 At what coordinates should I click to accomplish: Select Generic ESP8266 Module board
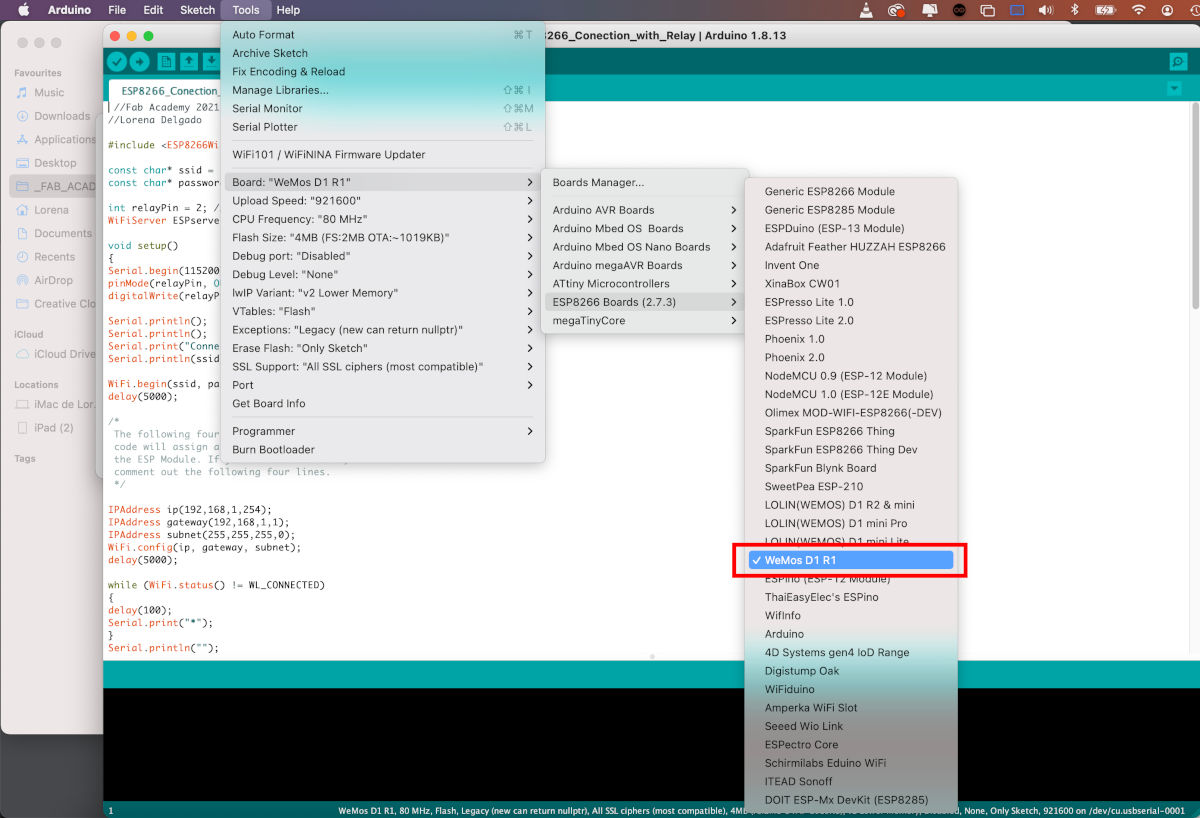[850, 191]
